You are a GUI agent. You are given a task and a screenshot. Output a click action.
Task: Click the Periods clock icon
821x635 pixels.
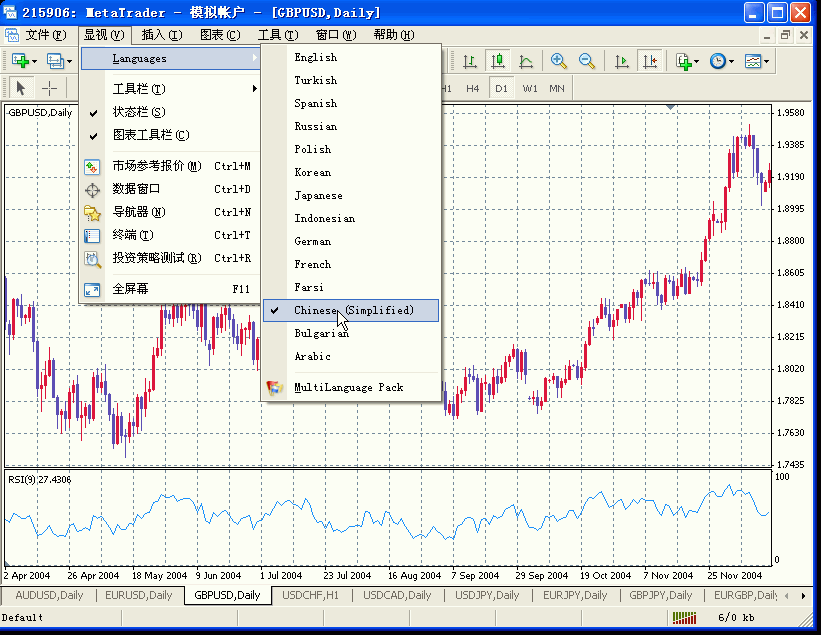(718, 61)
